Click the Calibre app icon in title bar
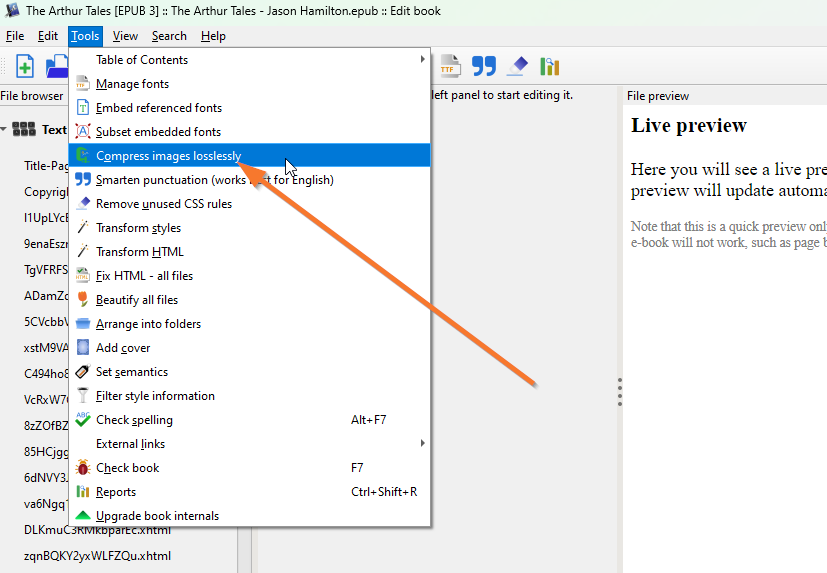827x573 pixels. [x=12, y=11]
